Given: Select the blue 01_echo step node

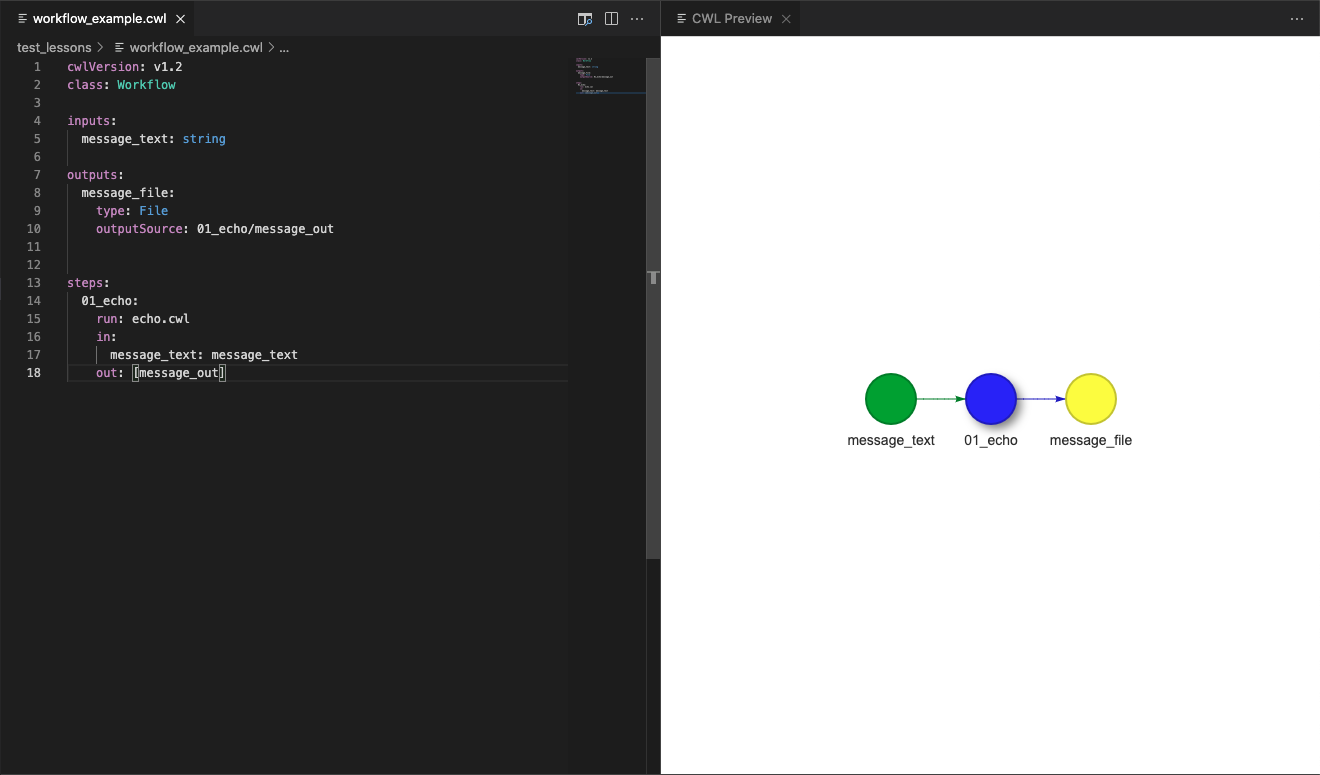Looking at the screenshot, I should tap(991, 399).
